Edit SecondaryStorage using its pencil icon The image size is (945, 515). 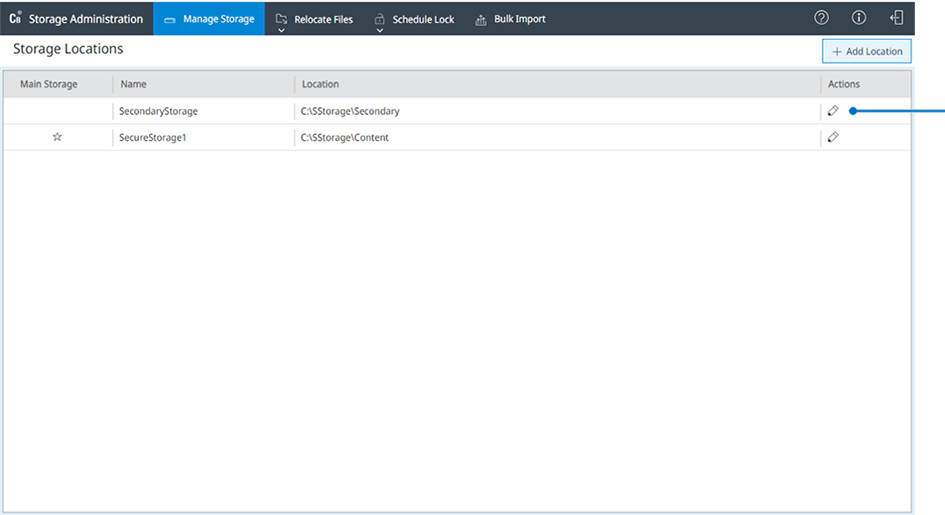[x=833, y=111]
